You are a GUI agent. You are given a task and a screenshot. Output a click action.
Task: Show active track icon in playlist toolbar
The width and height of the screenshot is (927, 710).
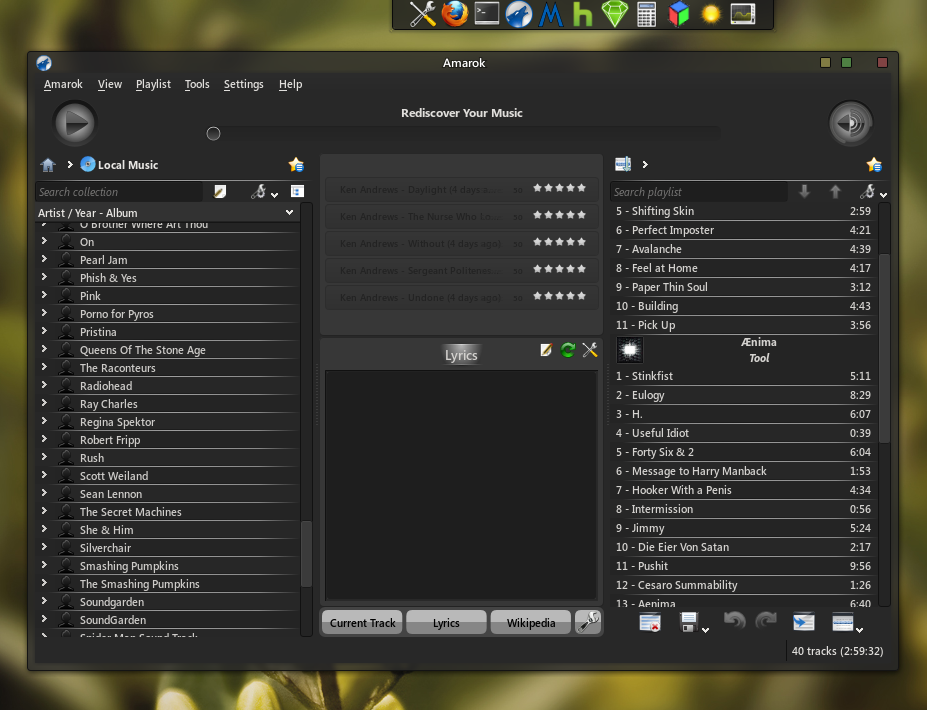point(803,623)
